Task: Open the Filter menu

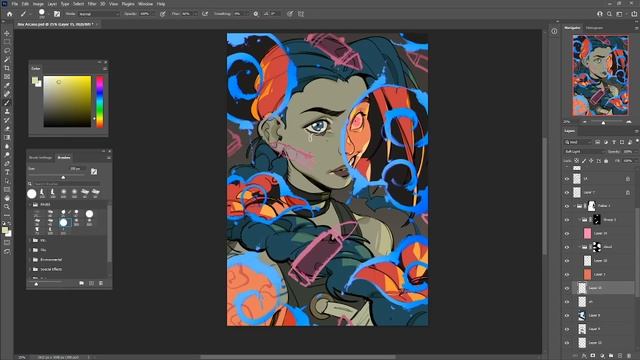Action: click(x=92, y=4)
